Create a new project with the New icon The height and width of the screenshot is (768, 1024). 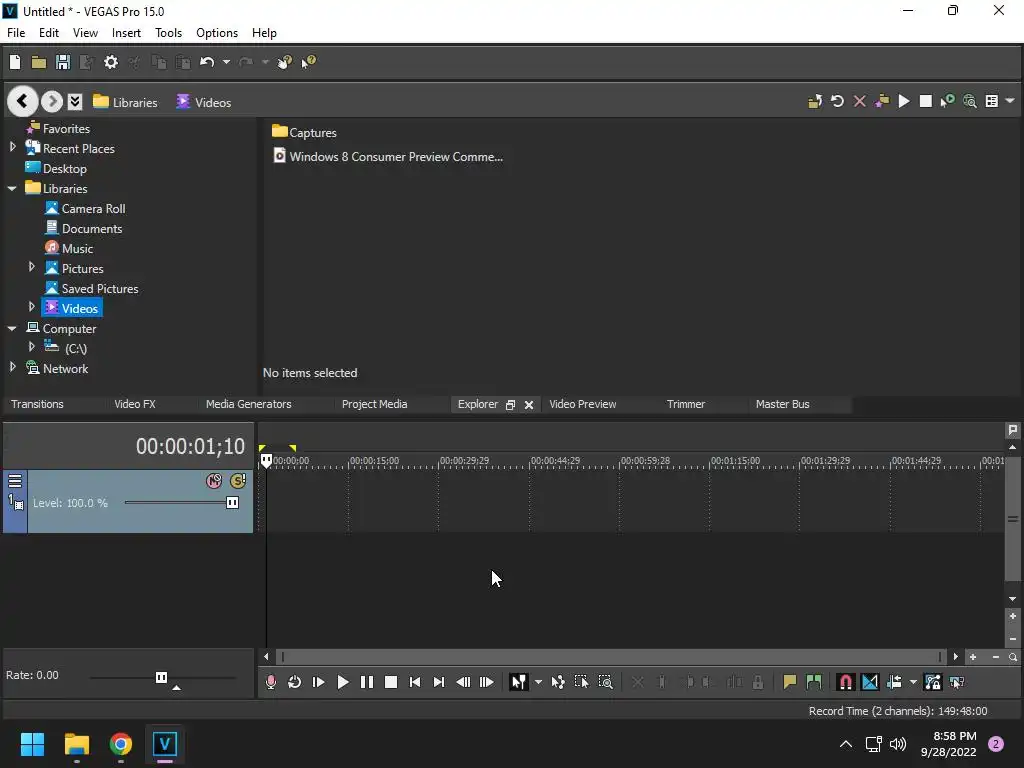15,62
